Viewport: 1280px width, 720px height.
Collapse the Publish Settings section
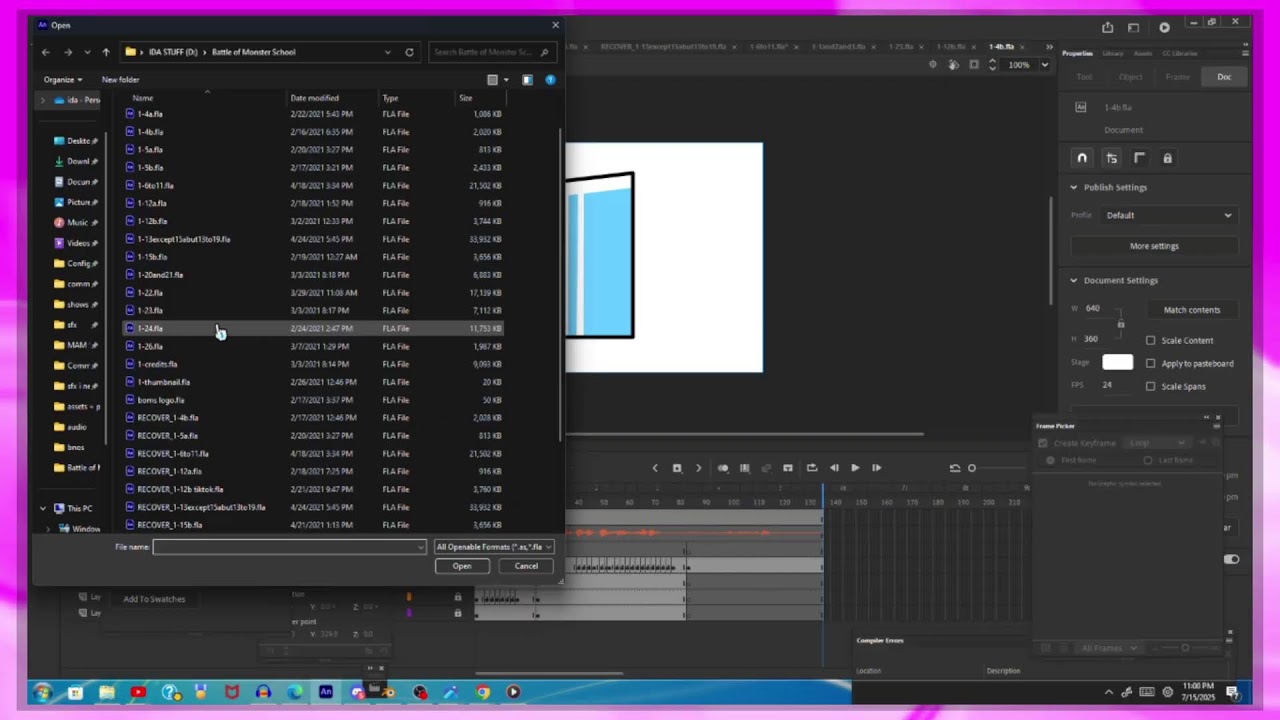(x=1074, y=187)
